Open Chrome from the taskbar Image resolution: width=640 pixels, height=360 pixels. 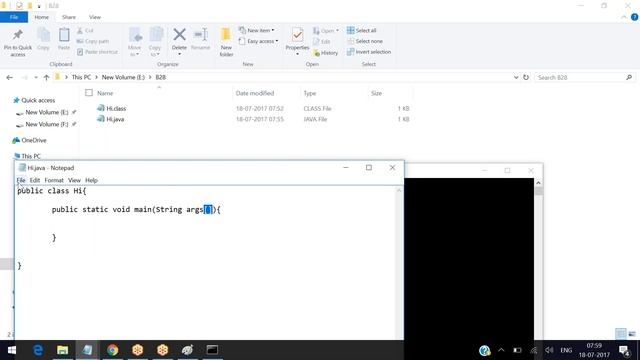(x=112, y=350)
